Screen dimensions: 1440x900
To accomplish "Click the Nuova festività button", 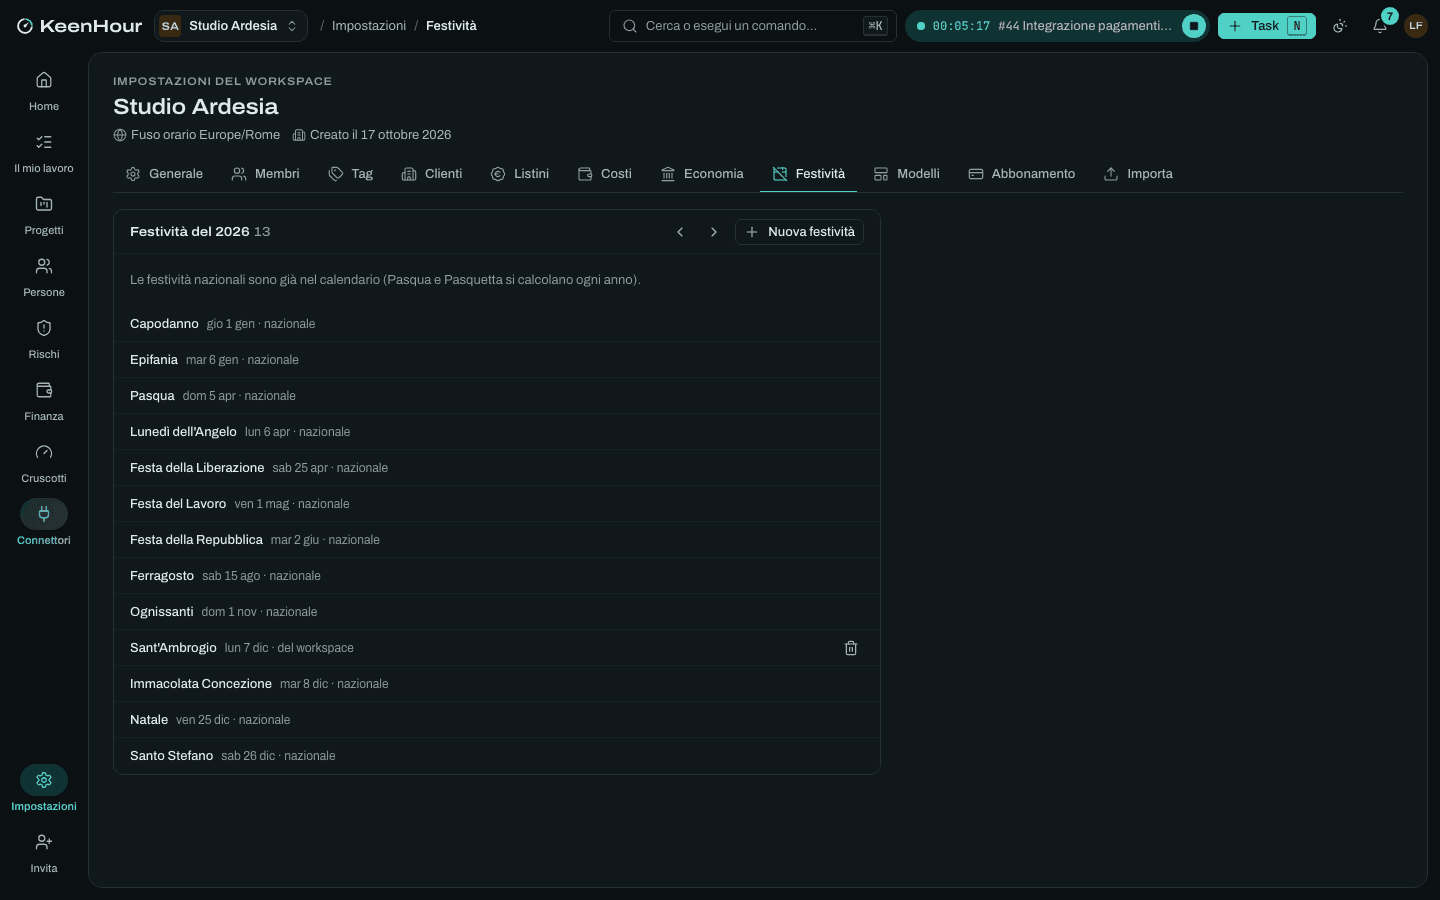I will (800, 232).
